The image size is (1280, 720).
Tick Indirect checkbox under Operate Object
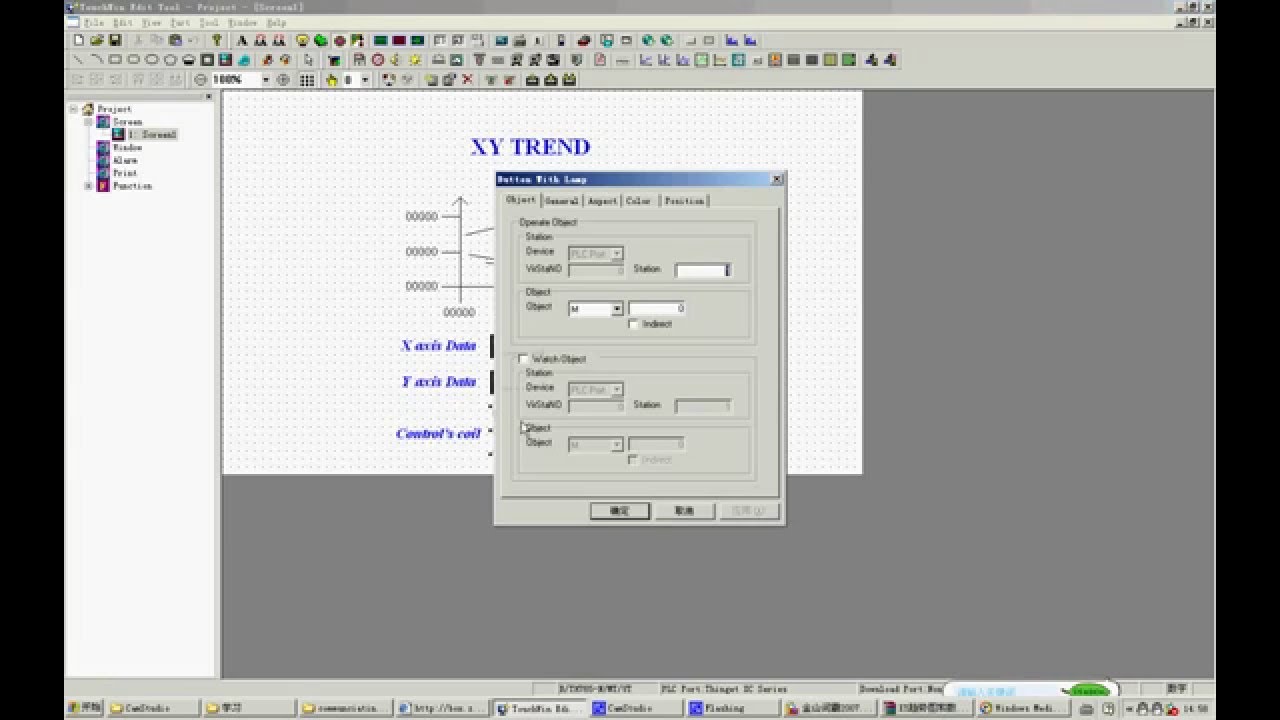[633, 324]
